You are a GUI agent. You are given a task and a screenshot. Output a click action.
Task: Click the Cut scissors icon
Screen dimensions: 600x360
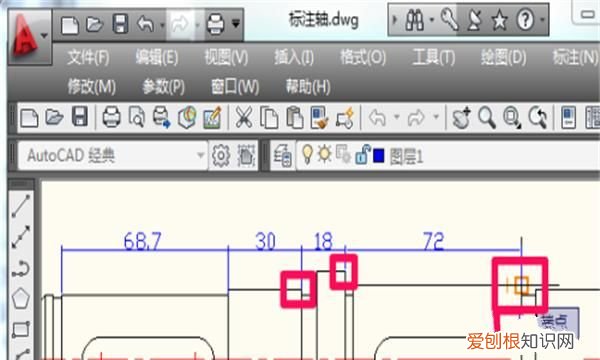[x=243, y=117]
